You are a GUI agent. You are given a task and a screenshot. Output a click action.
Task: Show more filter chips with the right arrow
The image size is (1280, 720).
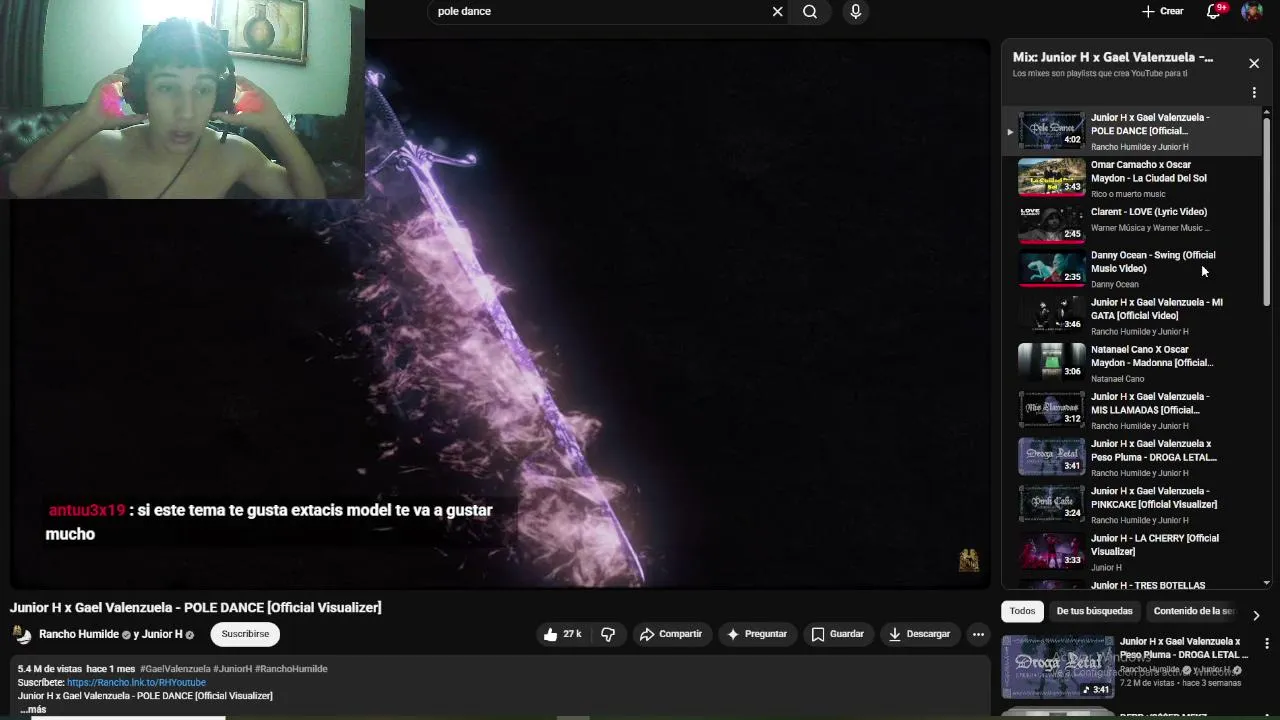pyautogui.click(x=1256, y=615)
